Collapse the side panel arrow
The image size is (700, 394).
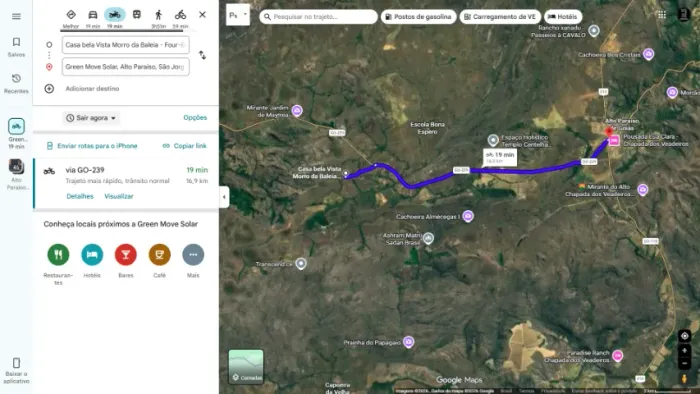coord(224,197)
